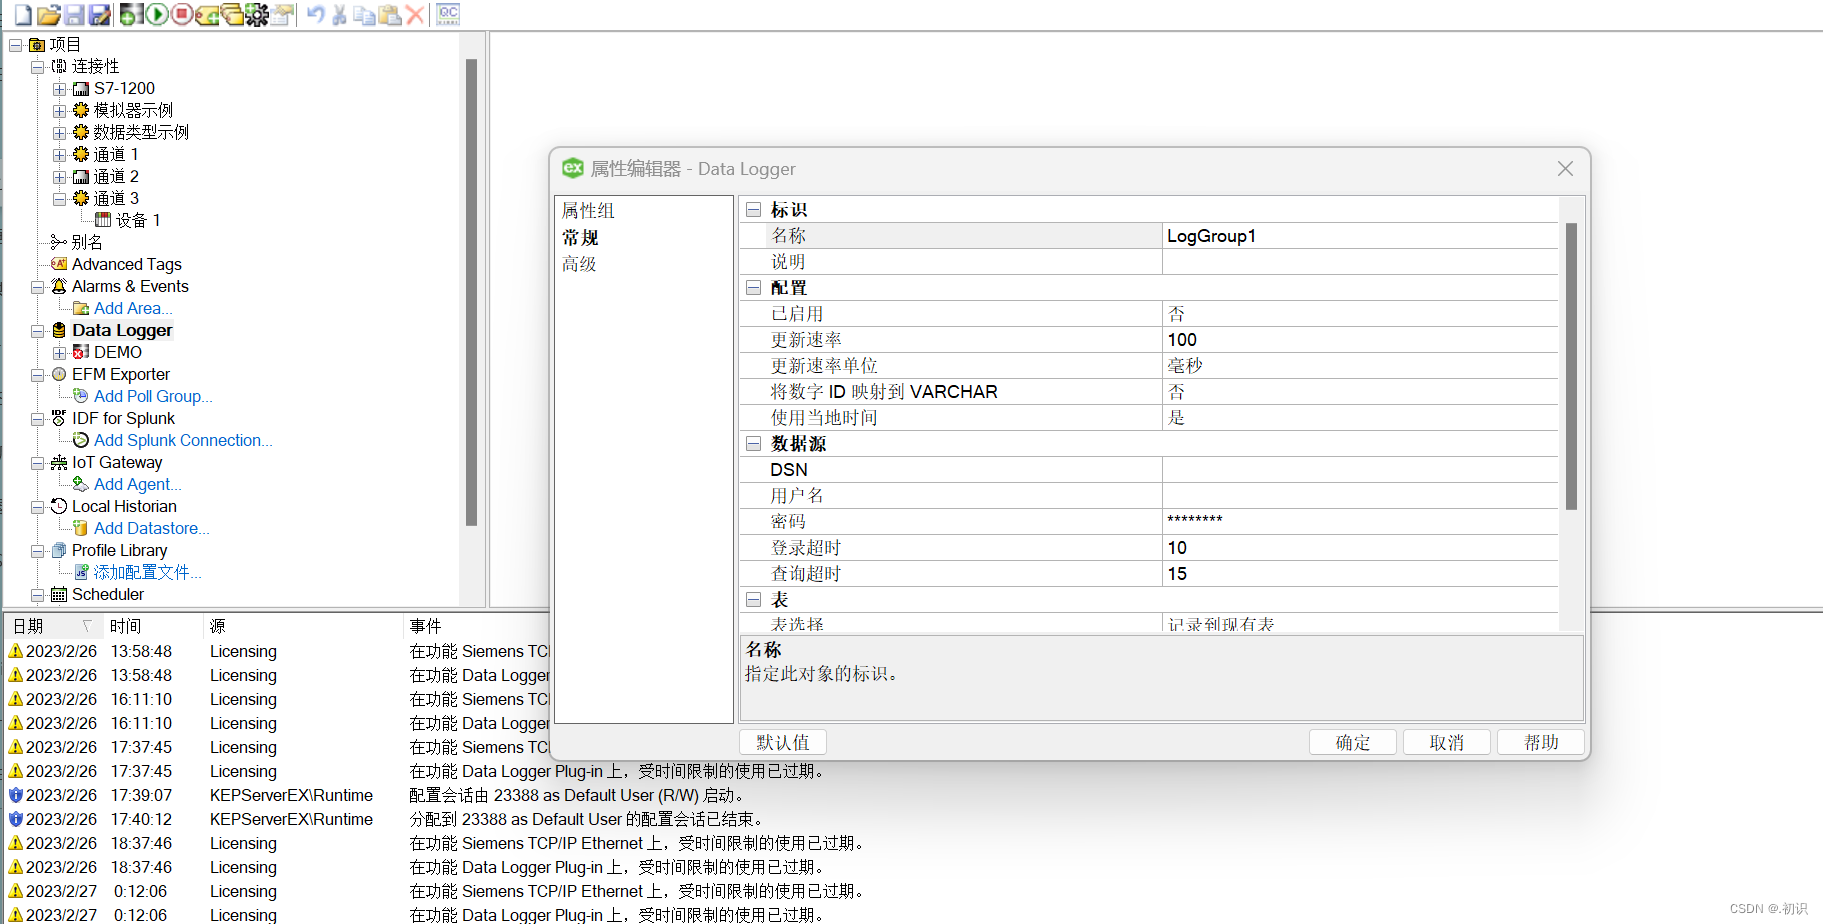Click the Properties toolbar icon
The image size is (1823, 924).
pyautogui.click(x=283, y=14)
